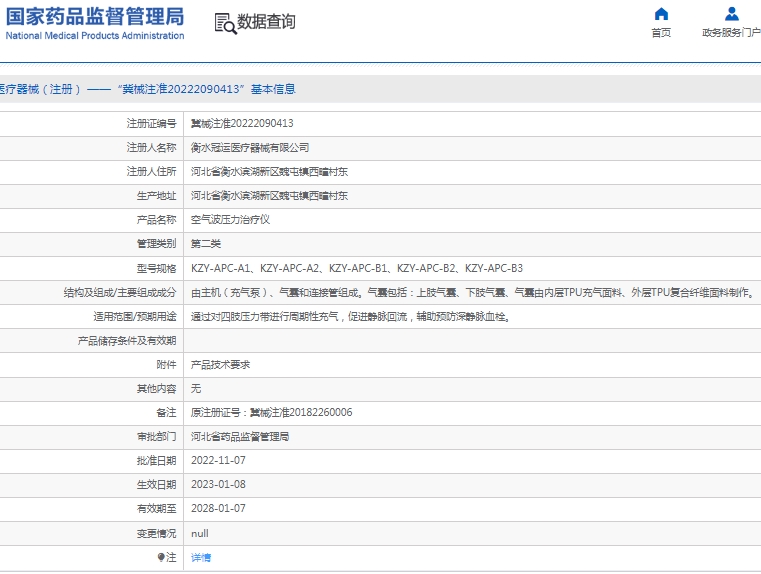Click registrant name 衡水冠运医疗器械有限公司
The width and height of the screenshot is (761, 574).
[250, 148]
